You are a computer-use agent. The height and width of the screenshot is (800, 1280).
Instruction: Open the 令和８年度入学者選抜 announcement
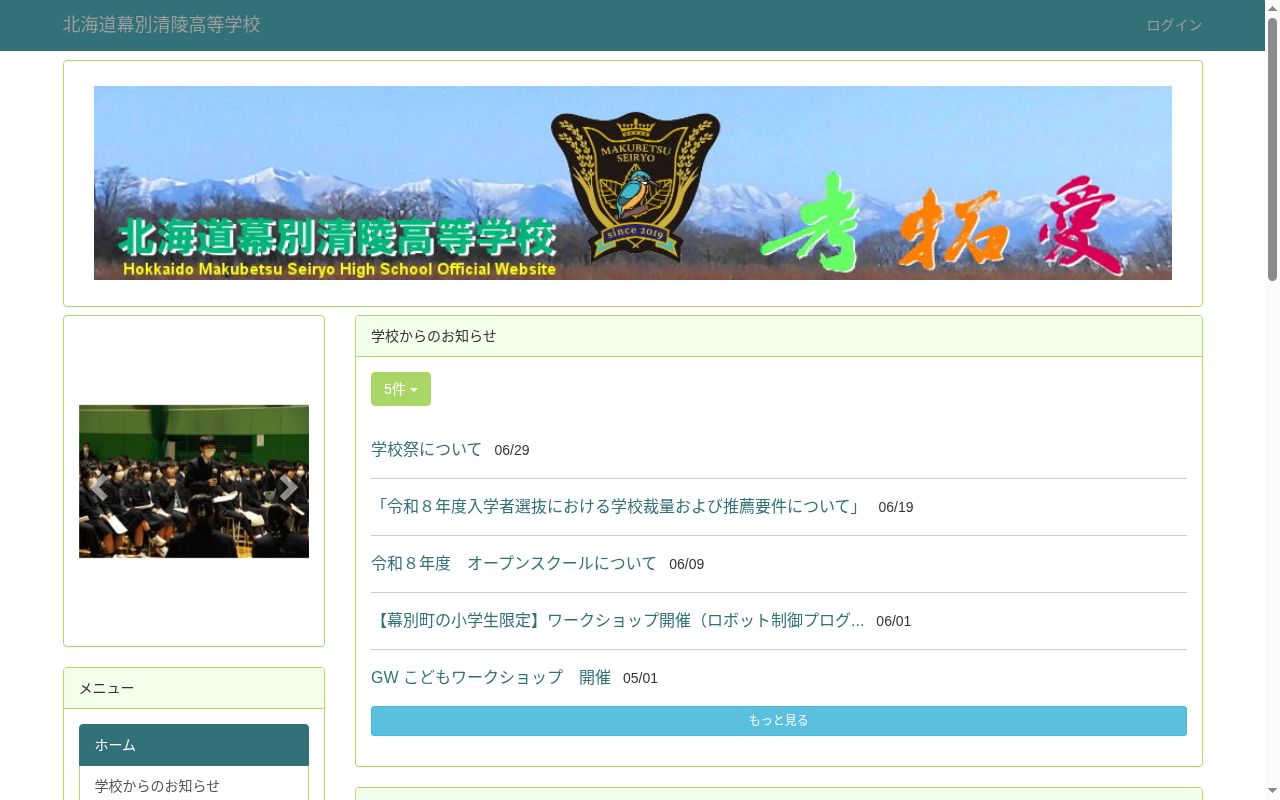point(618,507)
